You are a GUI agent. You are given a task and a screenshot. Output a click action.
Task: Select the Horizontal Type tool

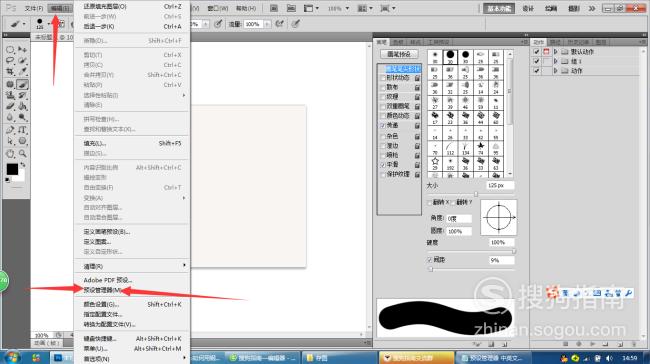coord(22,130)
